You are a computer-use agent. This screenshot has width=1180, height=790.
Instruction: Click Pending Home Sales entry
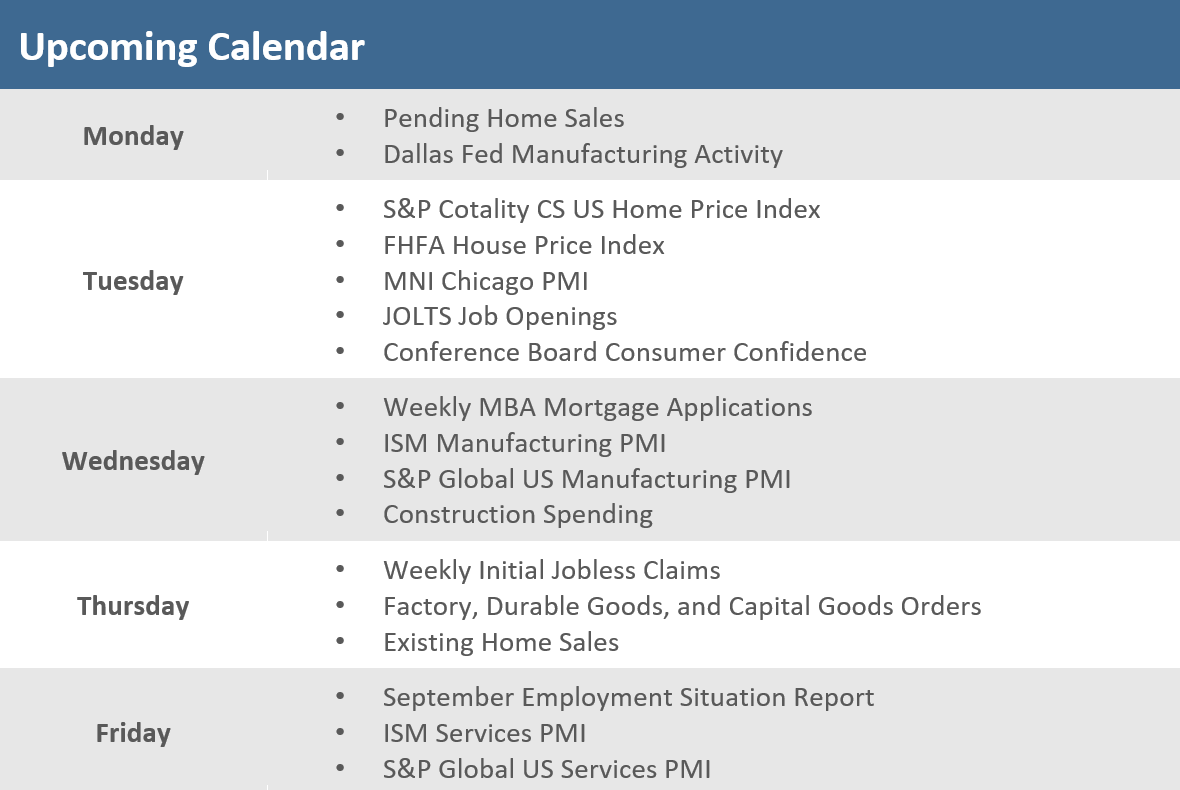tap(503, 118)
